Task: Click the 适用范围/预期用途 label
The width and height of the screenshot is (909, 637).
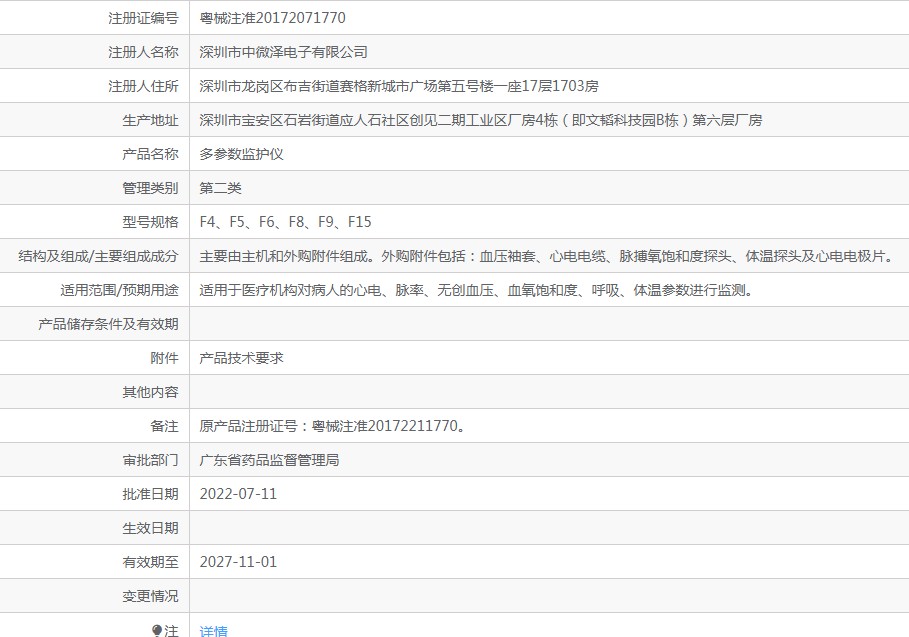Action: (x=119, y=290)
